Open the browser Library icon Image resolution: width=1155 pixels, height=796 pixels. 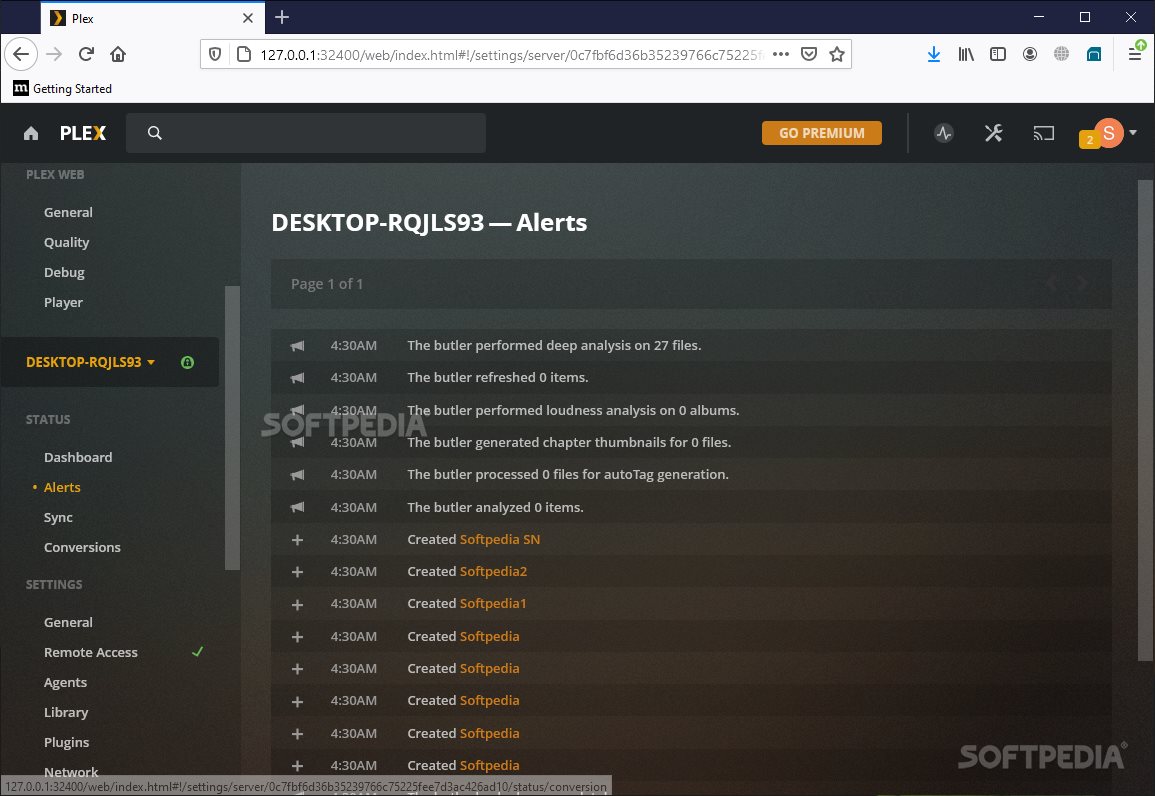point(966,54)
